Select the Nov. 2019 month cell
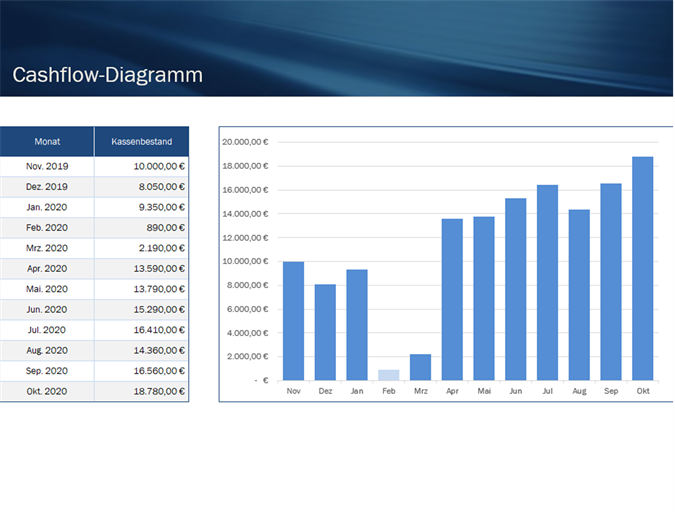This screenshot has width=675, height=520. coord(47,166)
